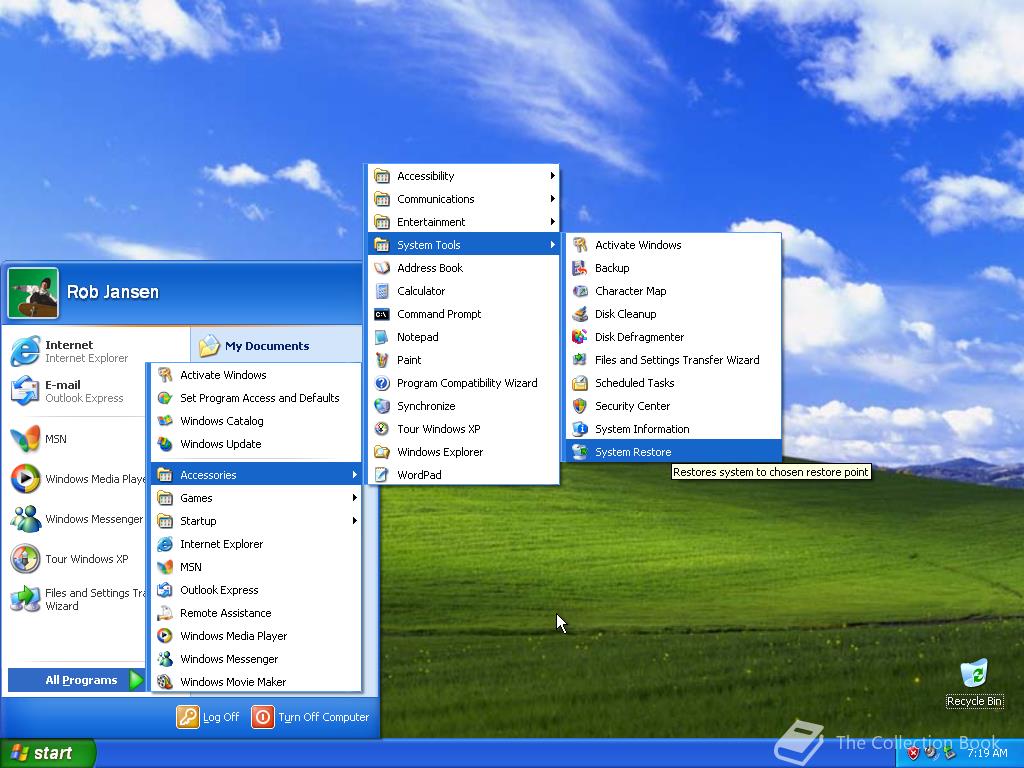
Task: Click Activate Windows icon in System Tools submenu
Action: coord(579,245)
